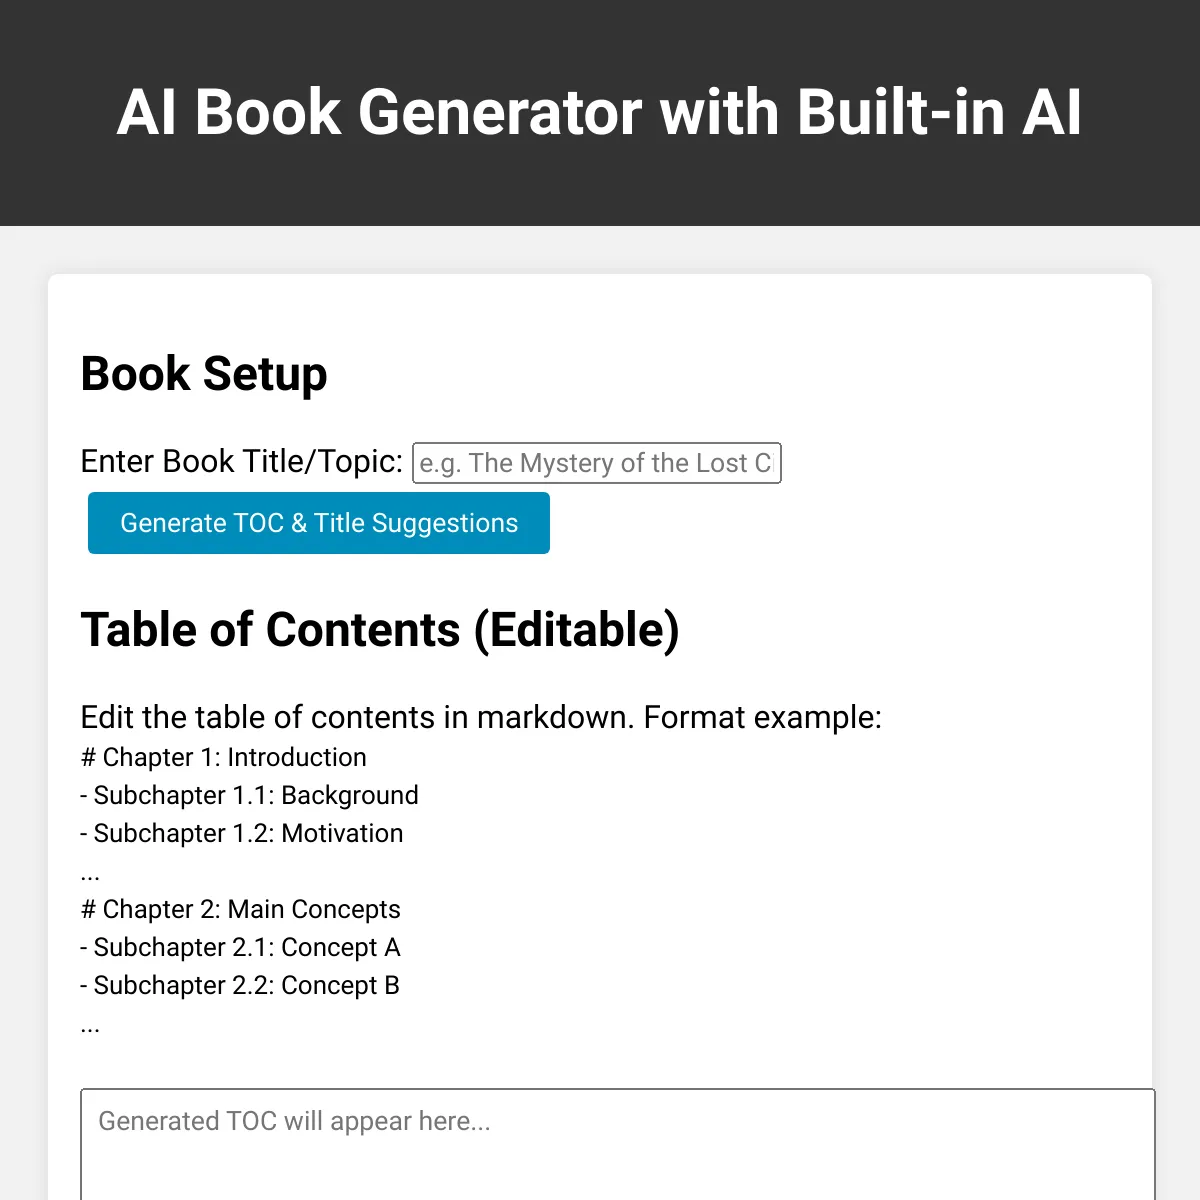Click the Chapter 1: Introduction example line
The width and height of the screenshot is (1200, 1200).
coord(223,758)
